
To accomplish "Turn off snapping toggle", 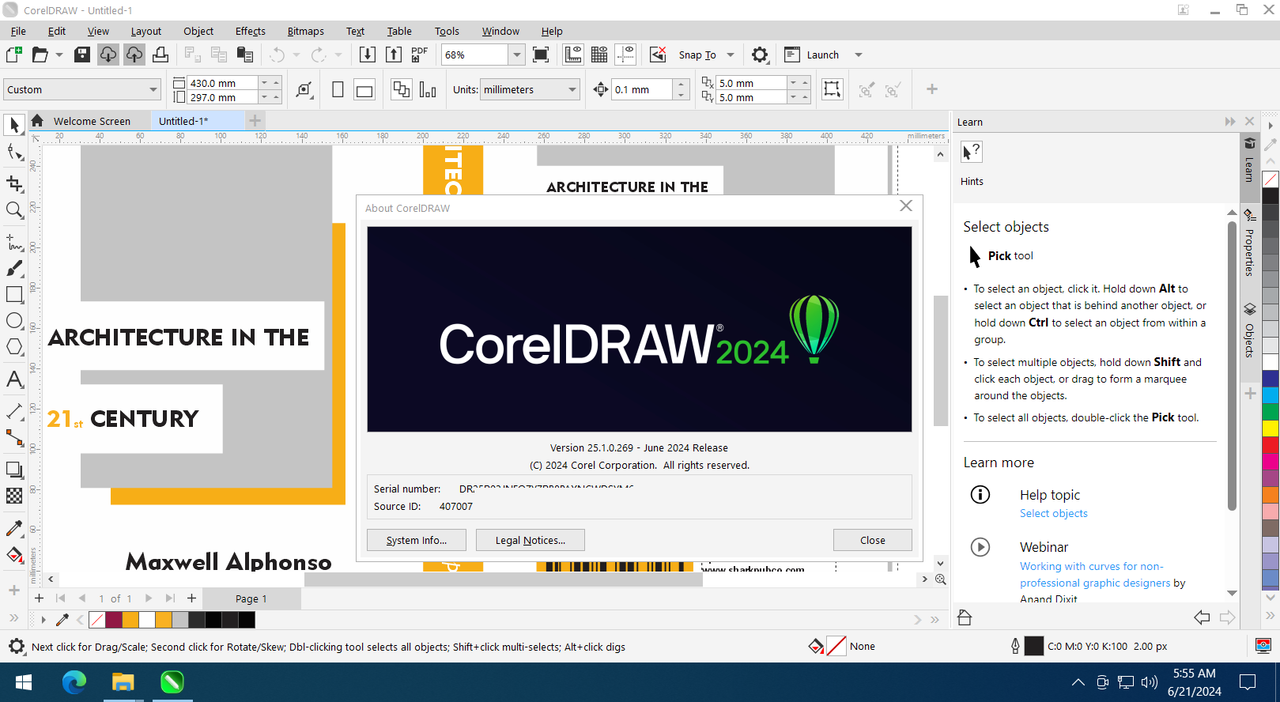I will 658,54.
